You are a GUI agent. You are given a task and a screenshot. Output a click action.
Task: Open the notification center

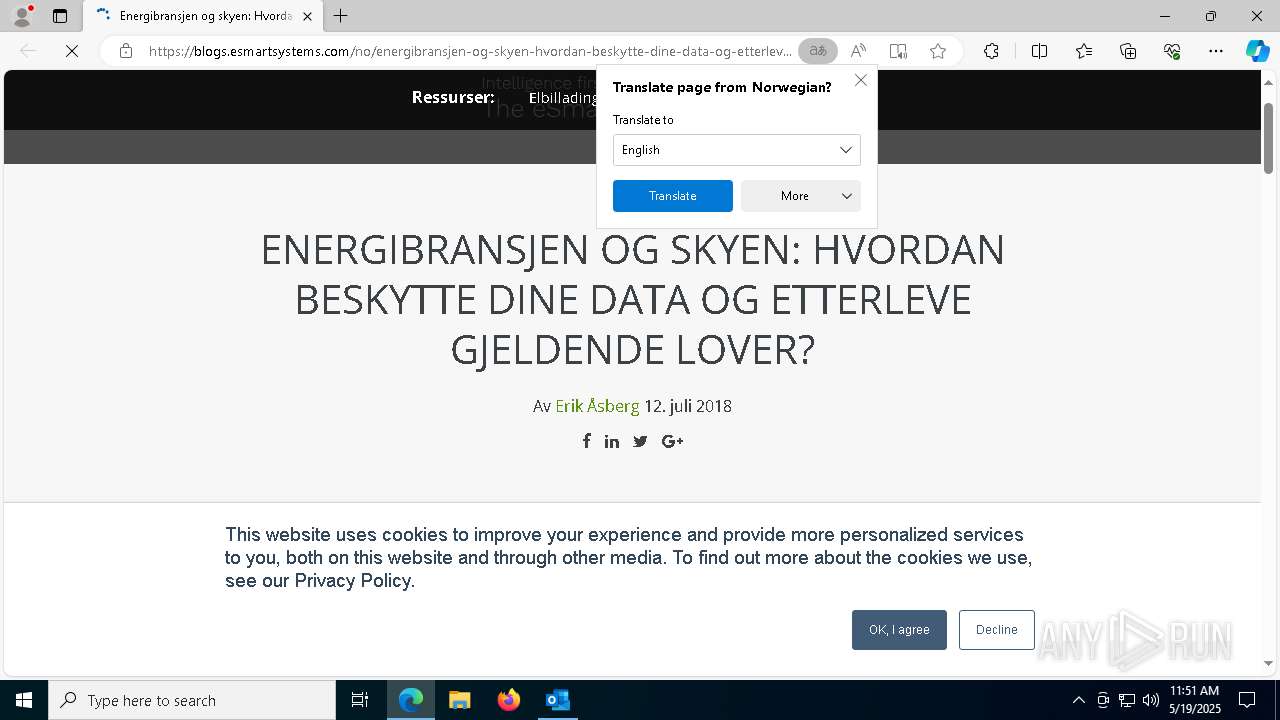[1247, 700]
